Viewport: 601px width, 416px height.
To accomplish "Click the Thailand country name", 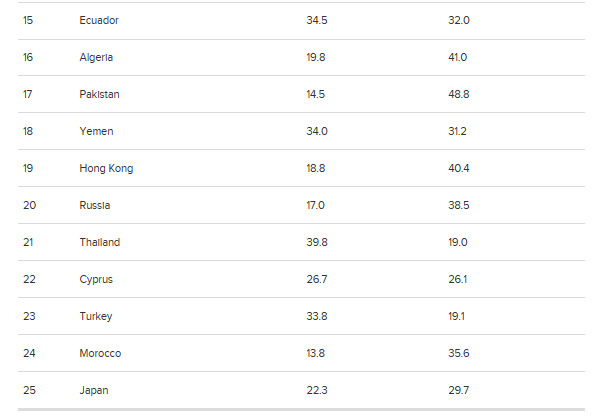I will [x=100, y=242].
